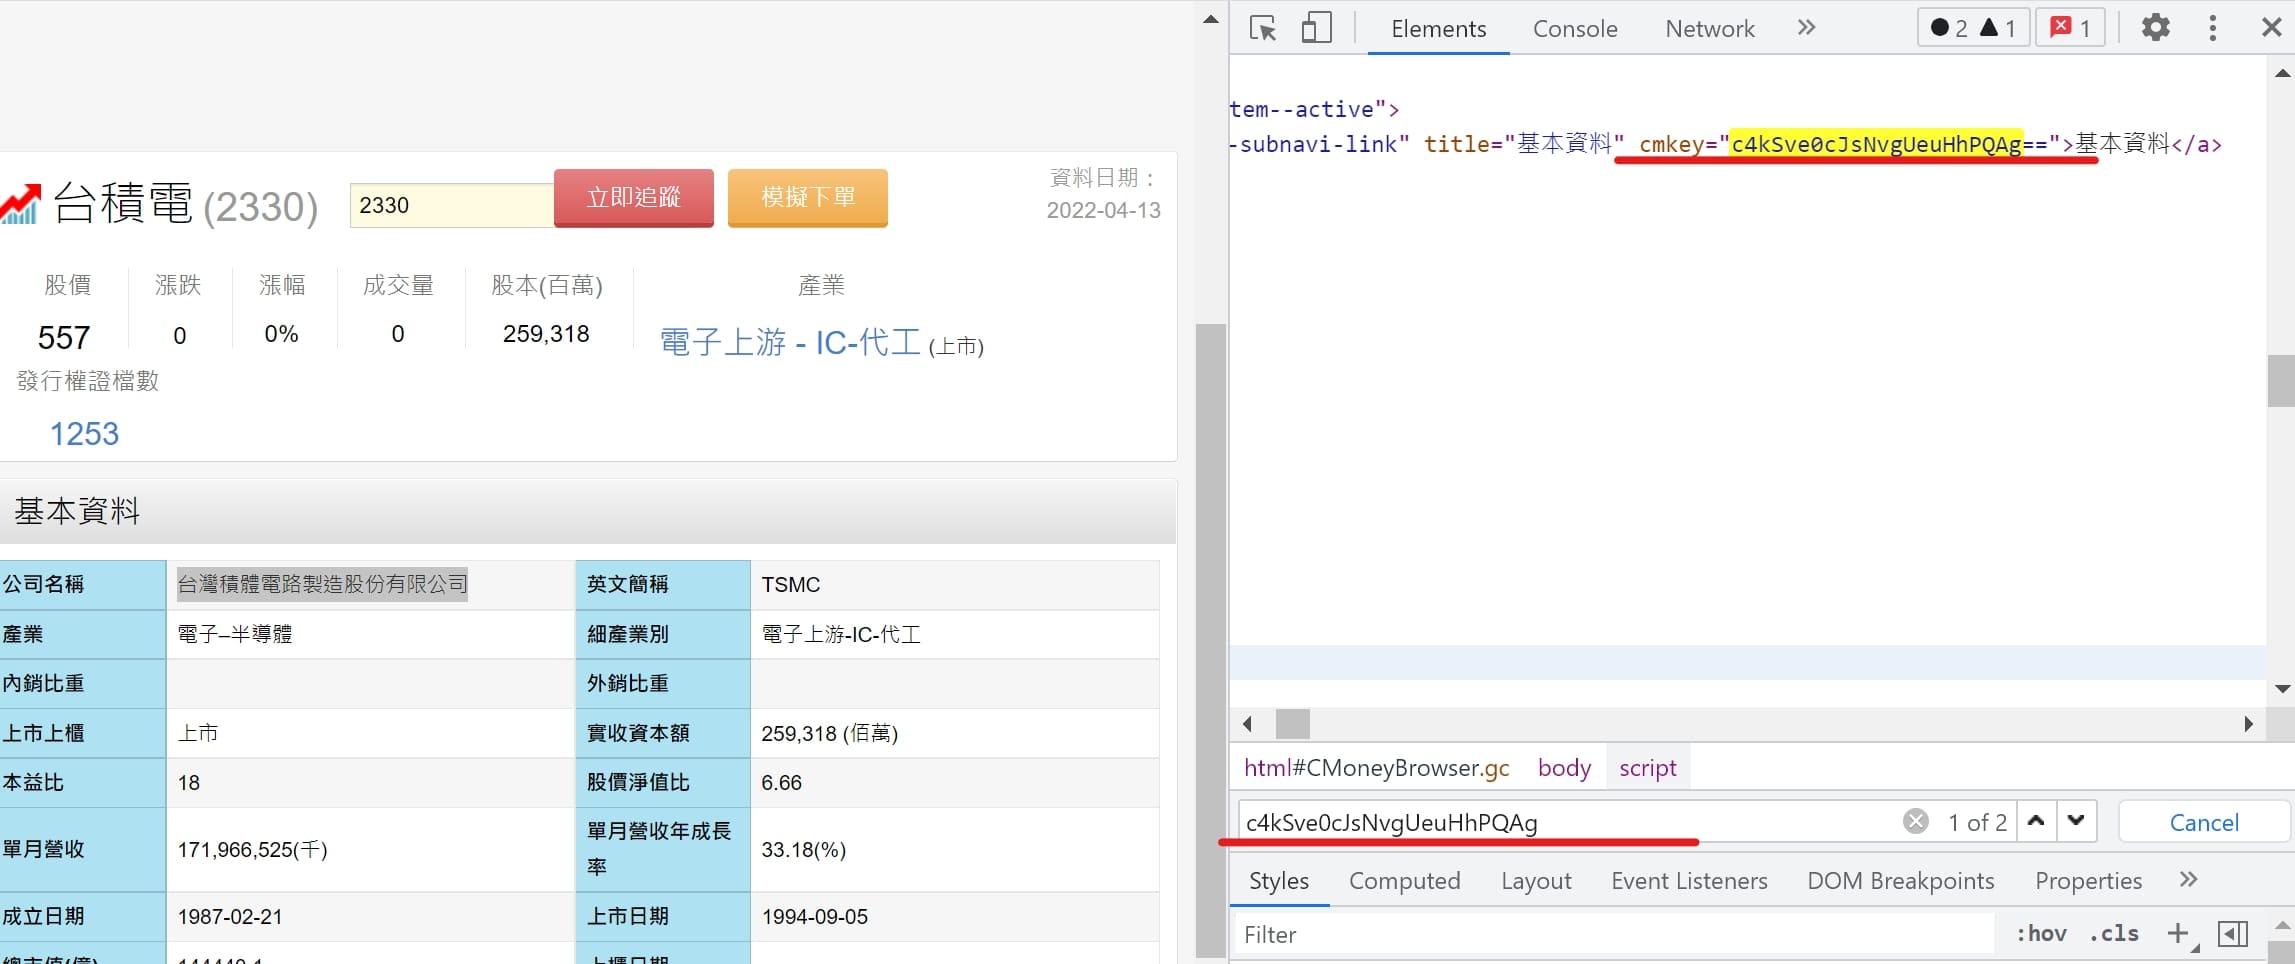Toggle the .cls class editor

(2113, 934)
